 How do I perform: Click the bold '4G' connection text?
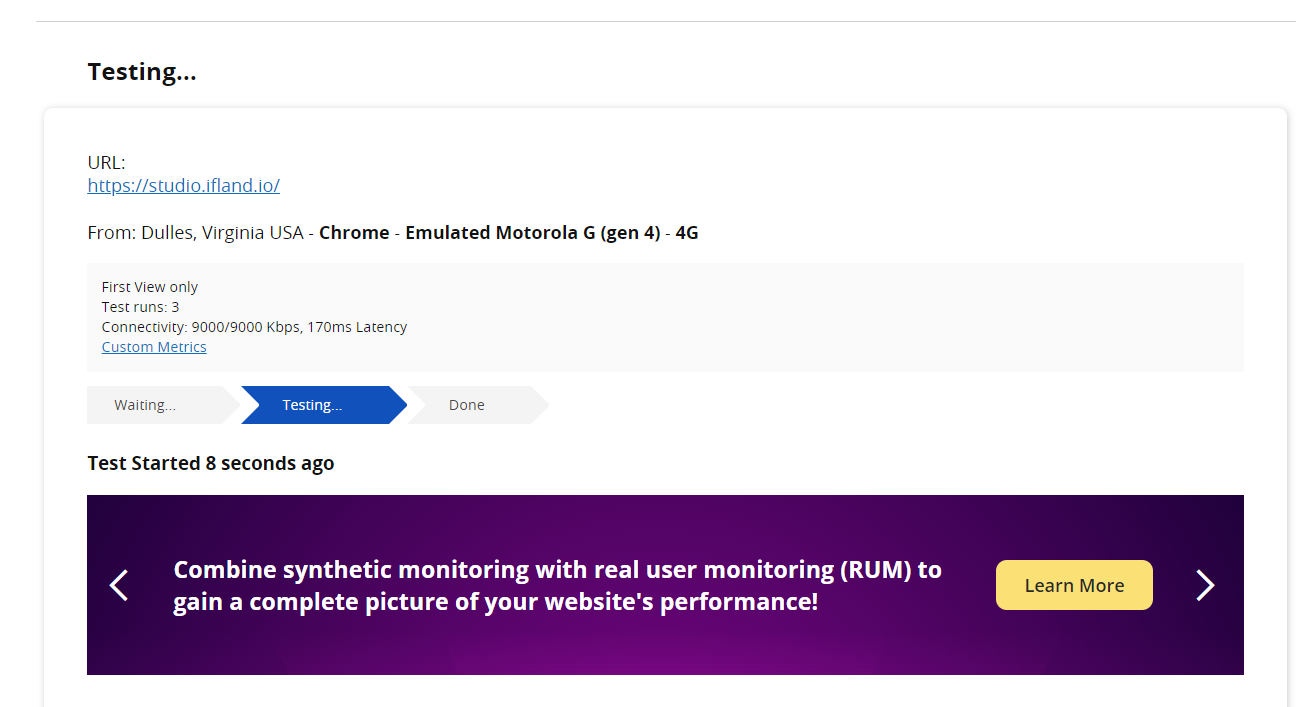(687, 233)
